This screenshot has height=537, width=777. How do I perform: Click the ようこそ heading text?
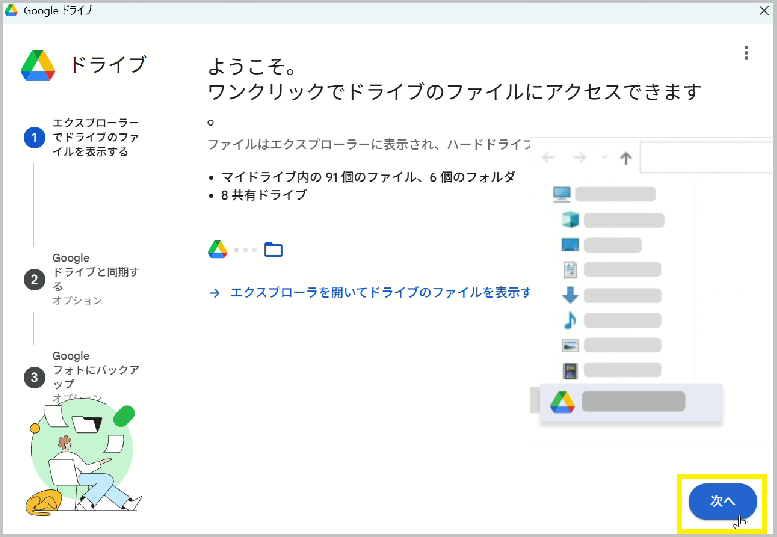252,66
